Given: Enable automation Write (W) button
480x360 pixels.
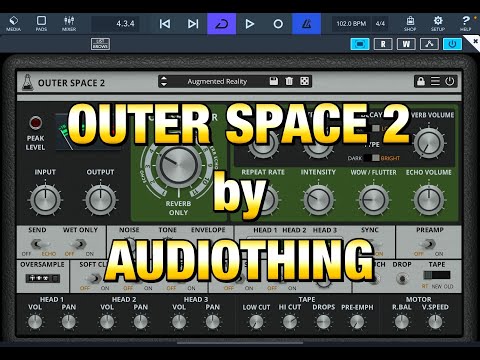Looking at the screenshot, I should pos(406,44).
